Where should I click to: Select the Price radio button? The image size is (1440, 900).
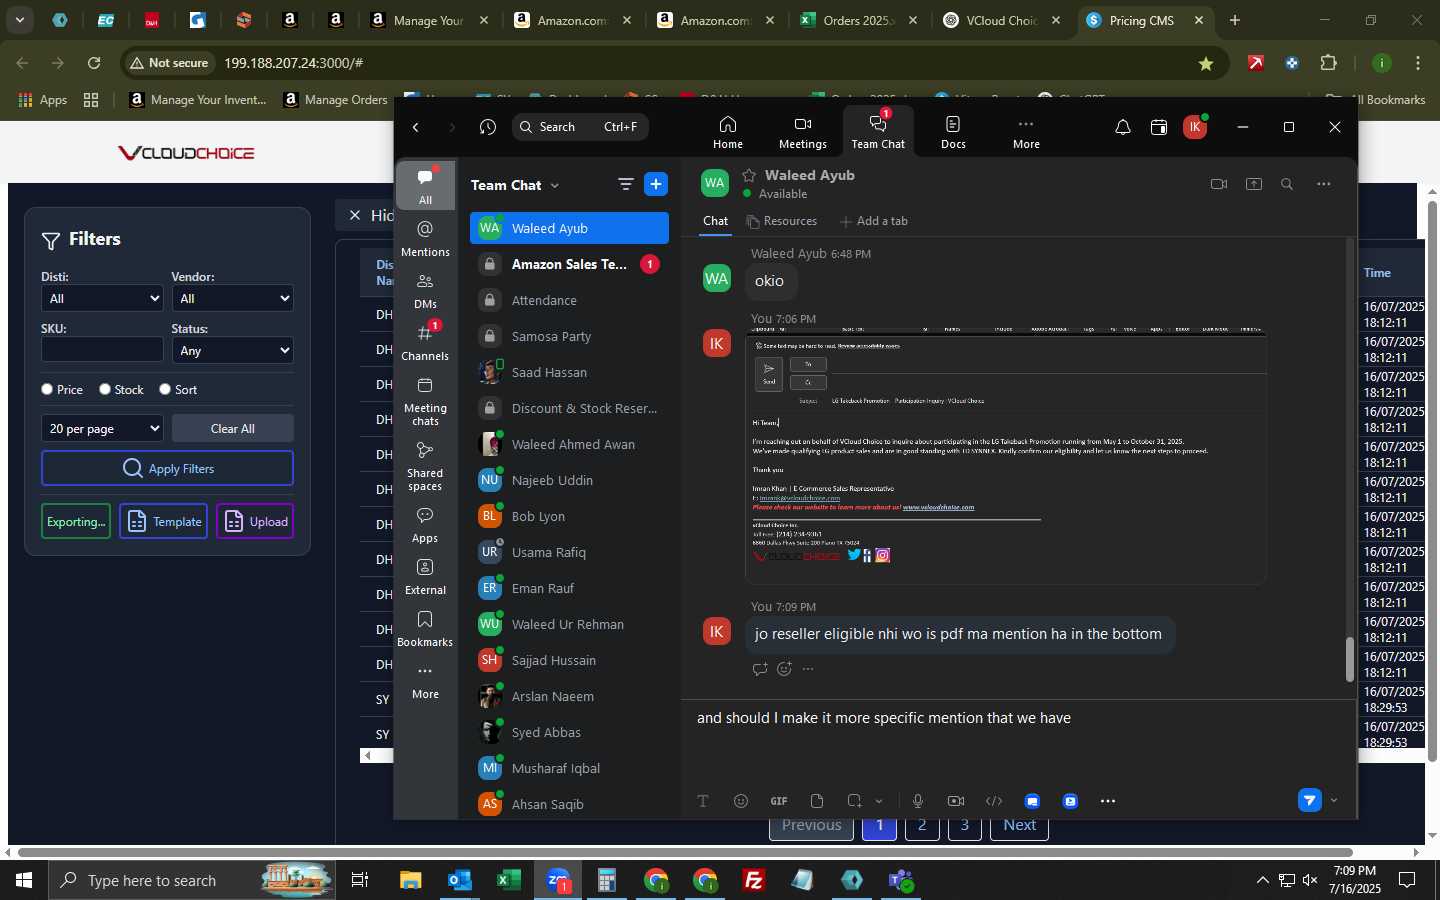pyautogui.click(x=47, y=389)
